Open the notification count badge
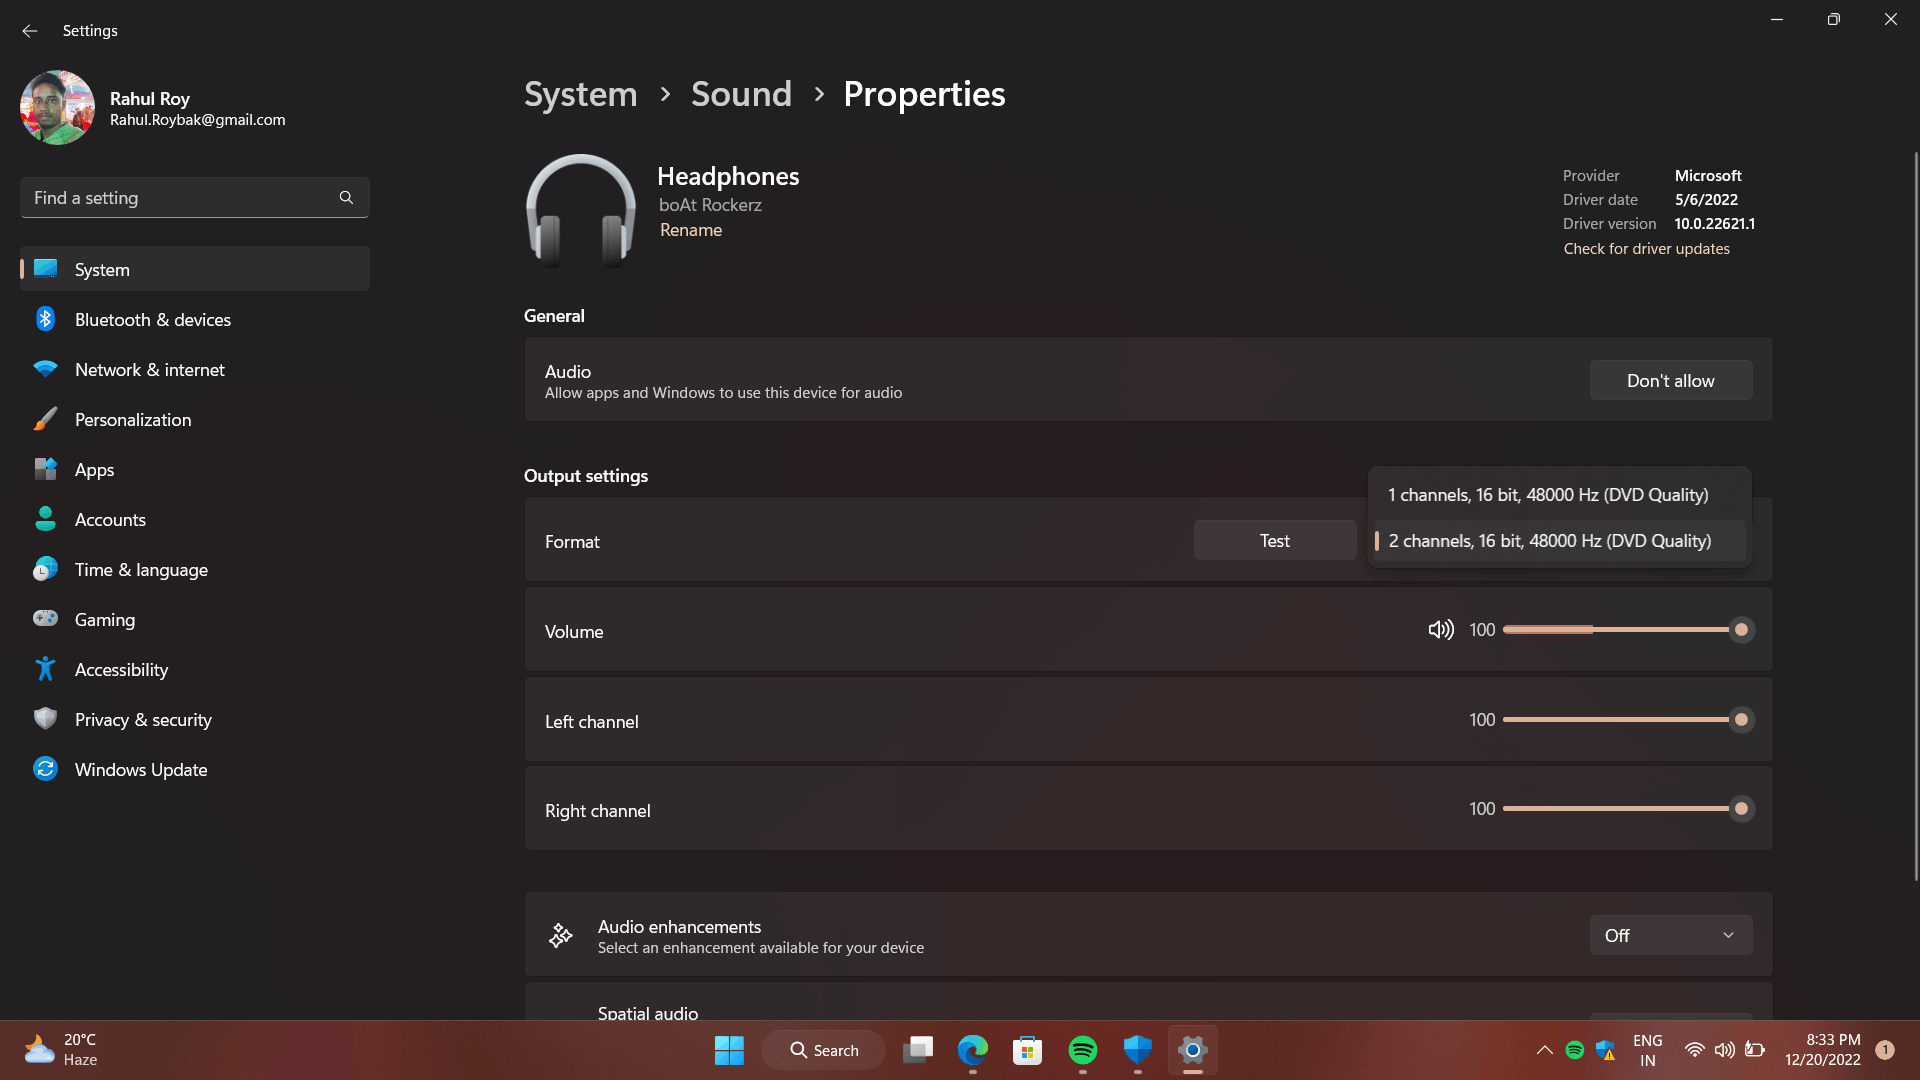Image resolution: width=1920 pixels, height=1080 pixels. point(1885,1050)
